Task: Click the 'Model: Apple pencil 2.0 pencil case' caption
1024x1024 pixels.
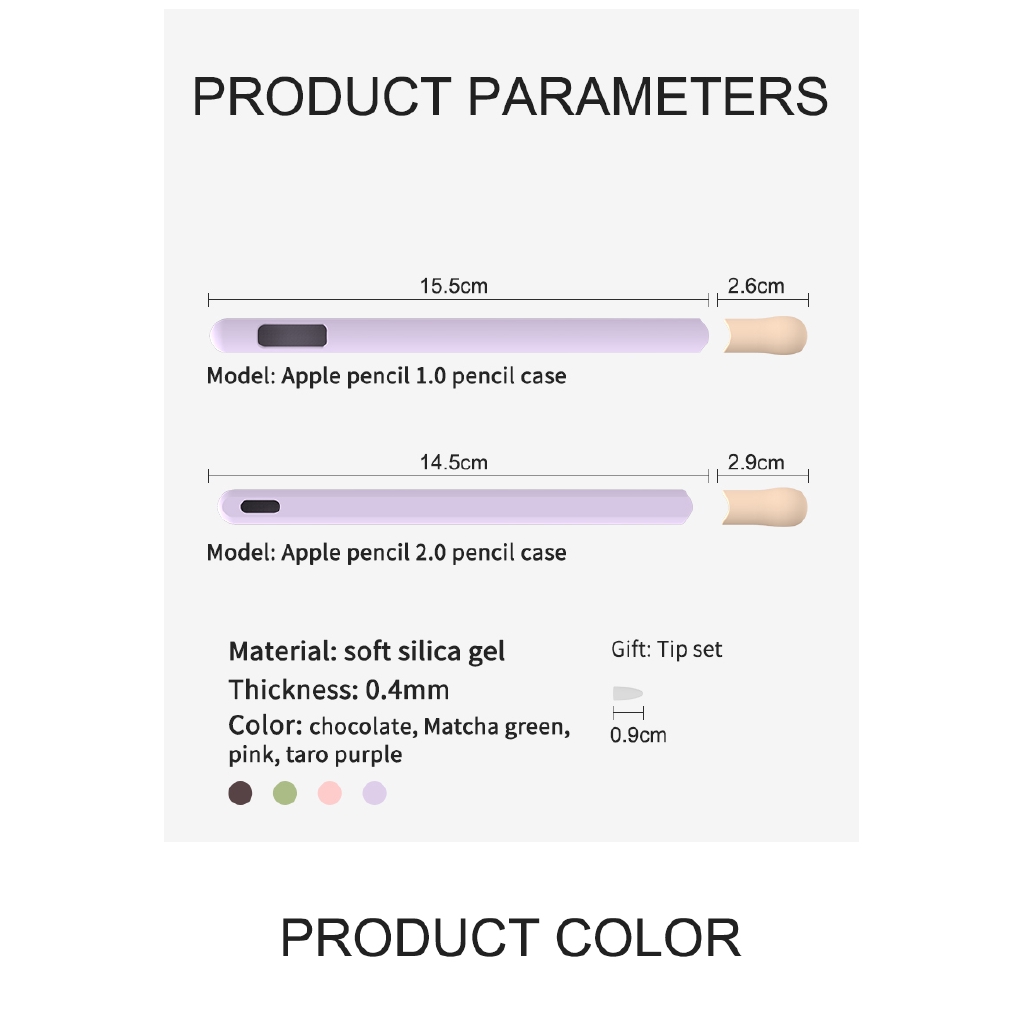Action: point(386,553)
